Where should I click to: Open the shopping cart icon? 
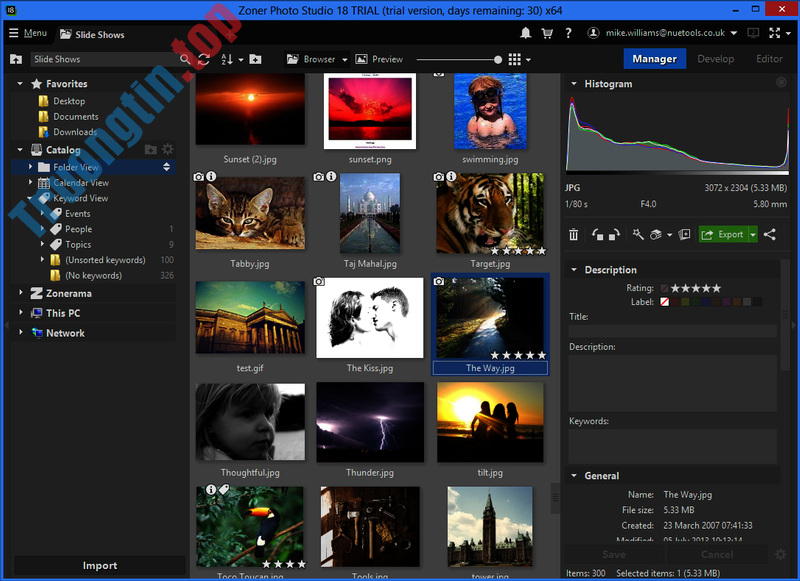547,33
